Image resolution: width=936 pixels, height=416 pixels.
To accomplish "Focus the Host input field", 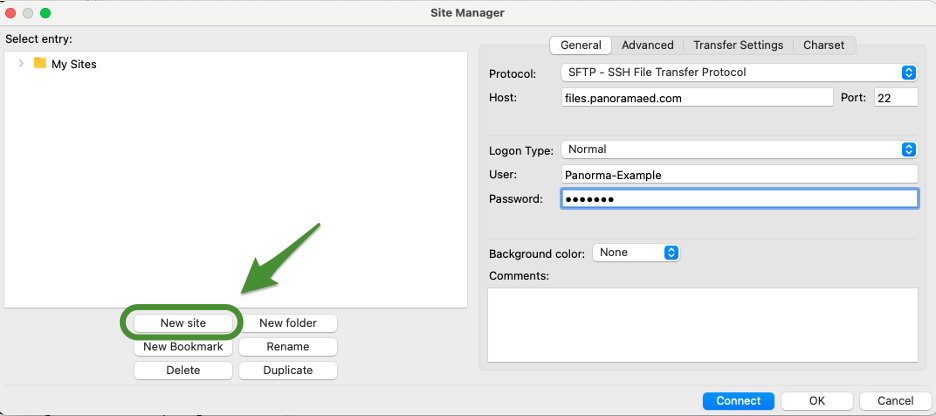I will pos(697,98).
